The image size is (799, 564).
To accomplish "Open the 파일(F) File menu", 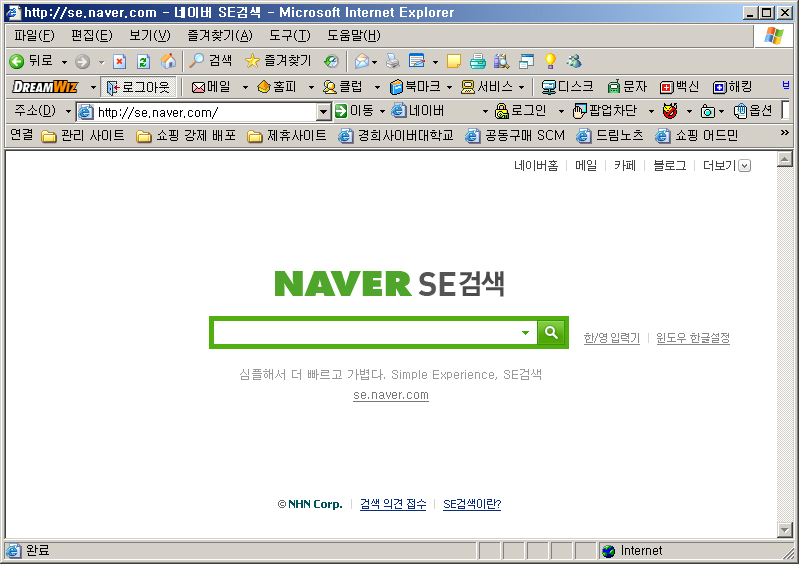I will 34,35.
